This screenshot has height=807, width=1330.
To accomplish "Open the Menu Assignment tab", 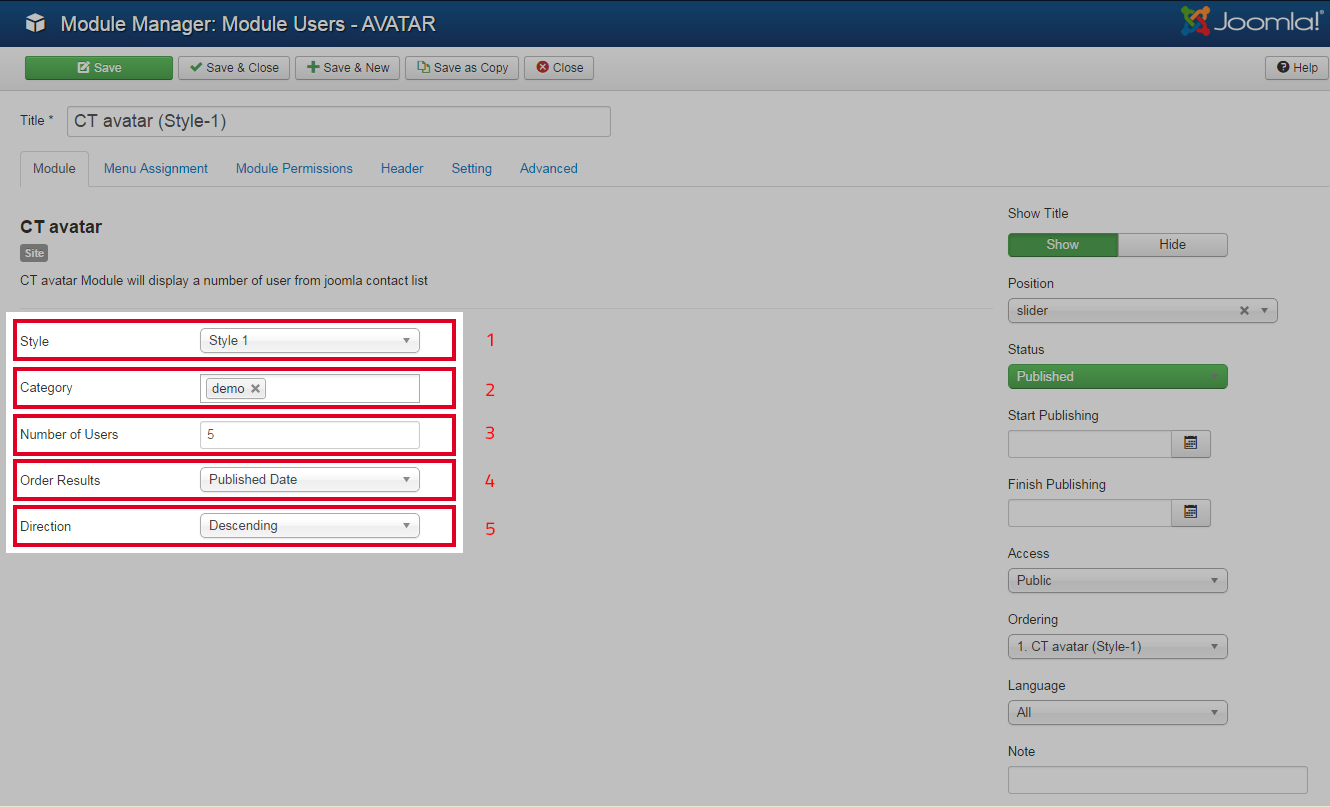I will (156, 169).
